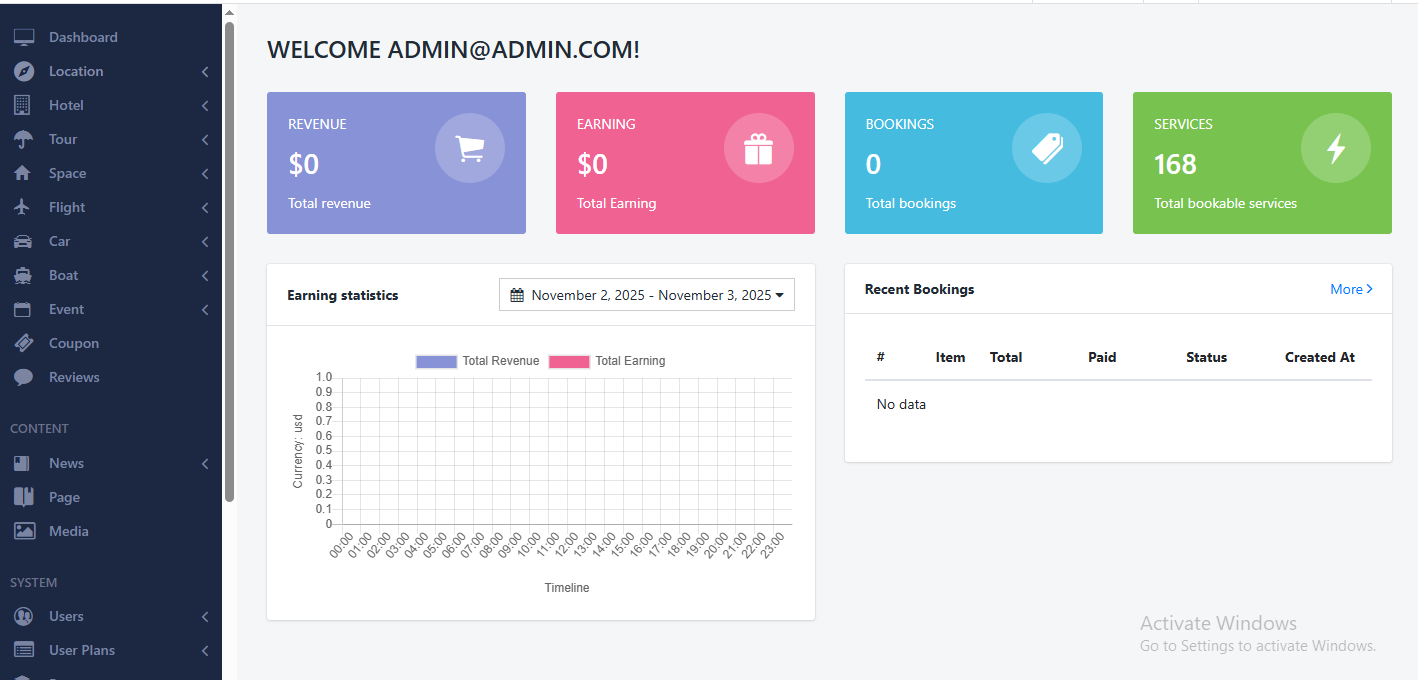Click the tag icon on Bookings card

coord(1046,148)
